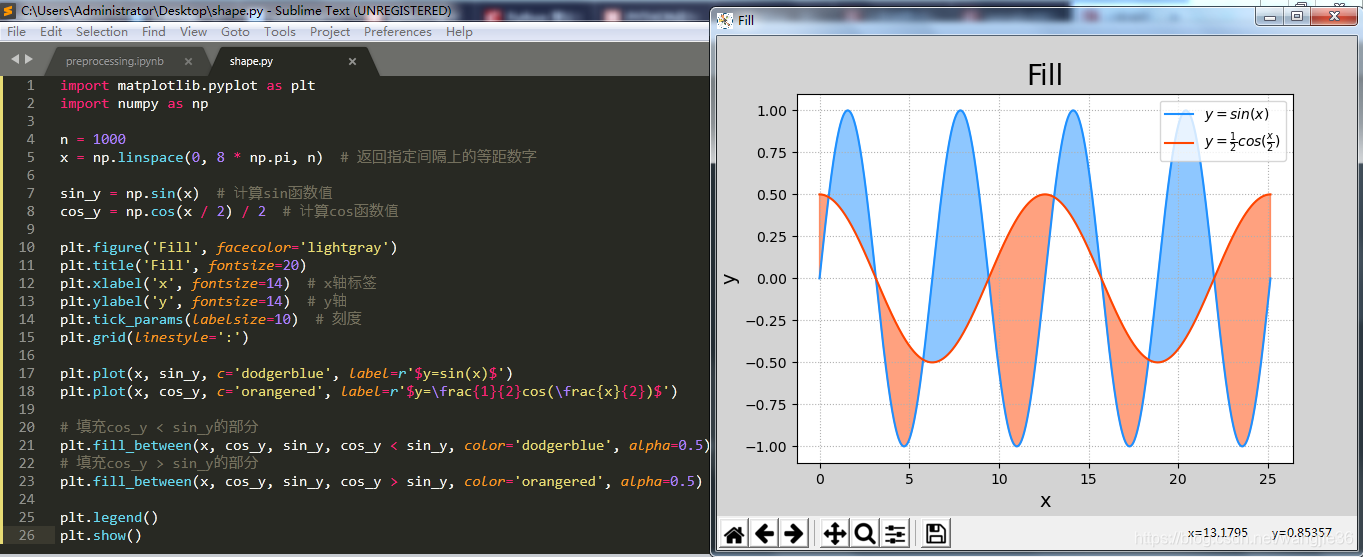Viewport: 1363px width, 557px height.
Task: Click the plot title Fill
Action: (1045, 75)
